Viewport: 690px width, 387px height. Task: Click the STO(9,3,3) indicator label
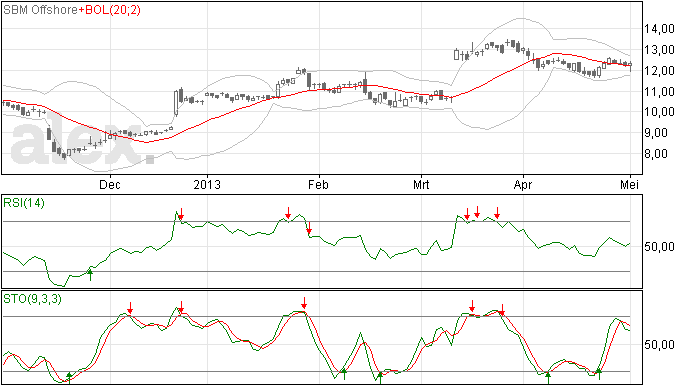point(33,299)
